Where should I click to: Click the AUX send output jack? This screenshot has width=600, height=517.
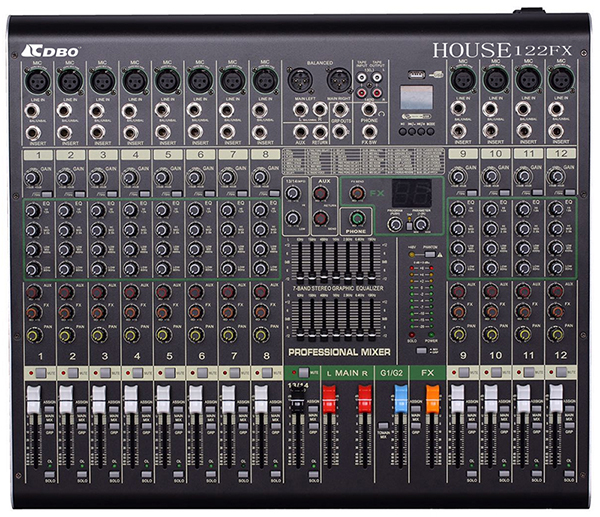[x=300, y=132]
